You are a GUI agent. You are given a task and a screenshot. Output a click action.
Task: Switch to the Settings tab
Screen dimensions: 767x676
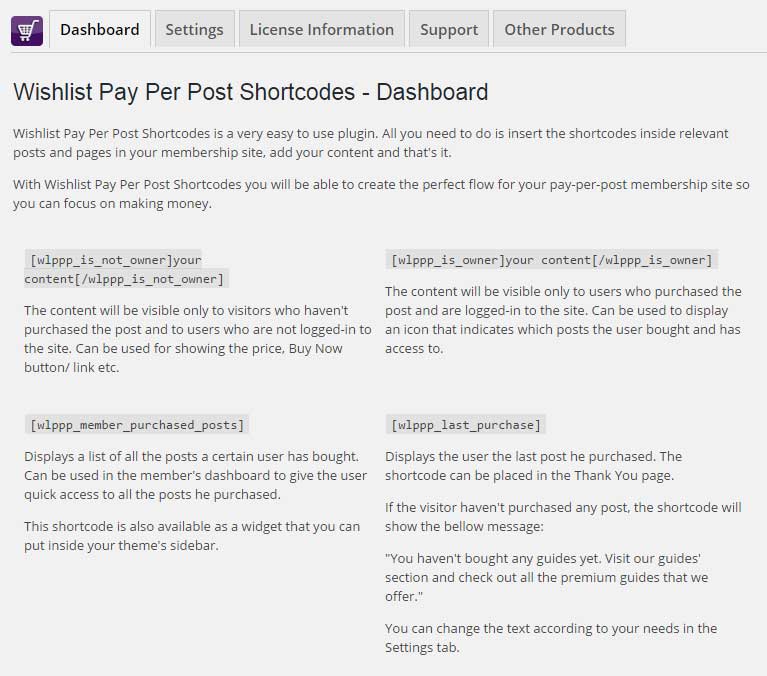pos(194,29)
